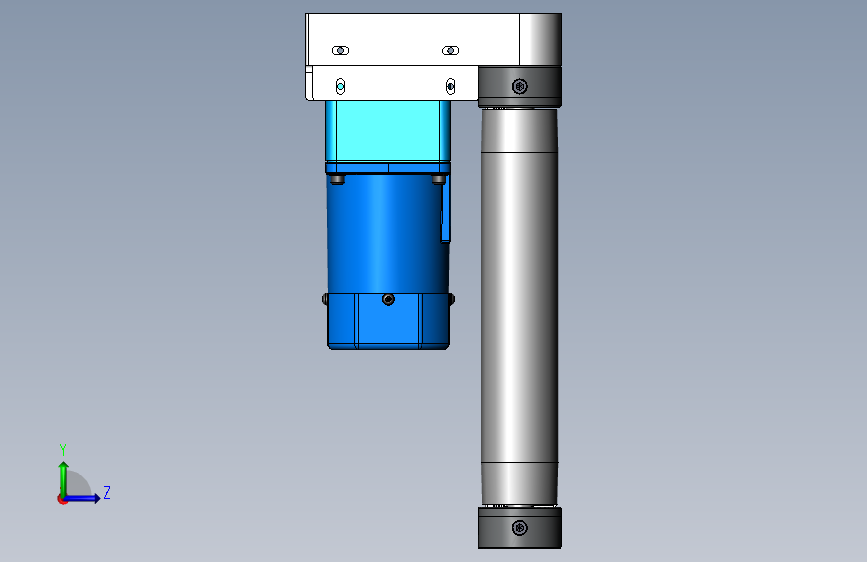The image size is (867, 562).
Task: Select the large white upper bracket plate
Action: pos(412,39)
